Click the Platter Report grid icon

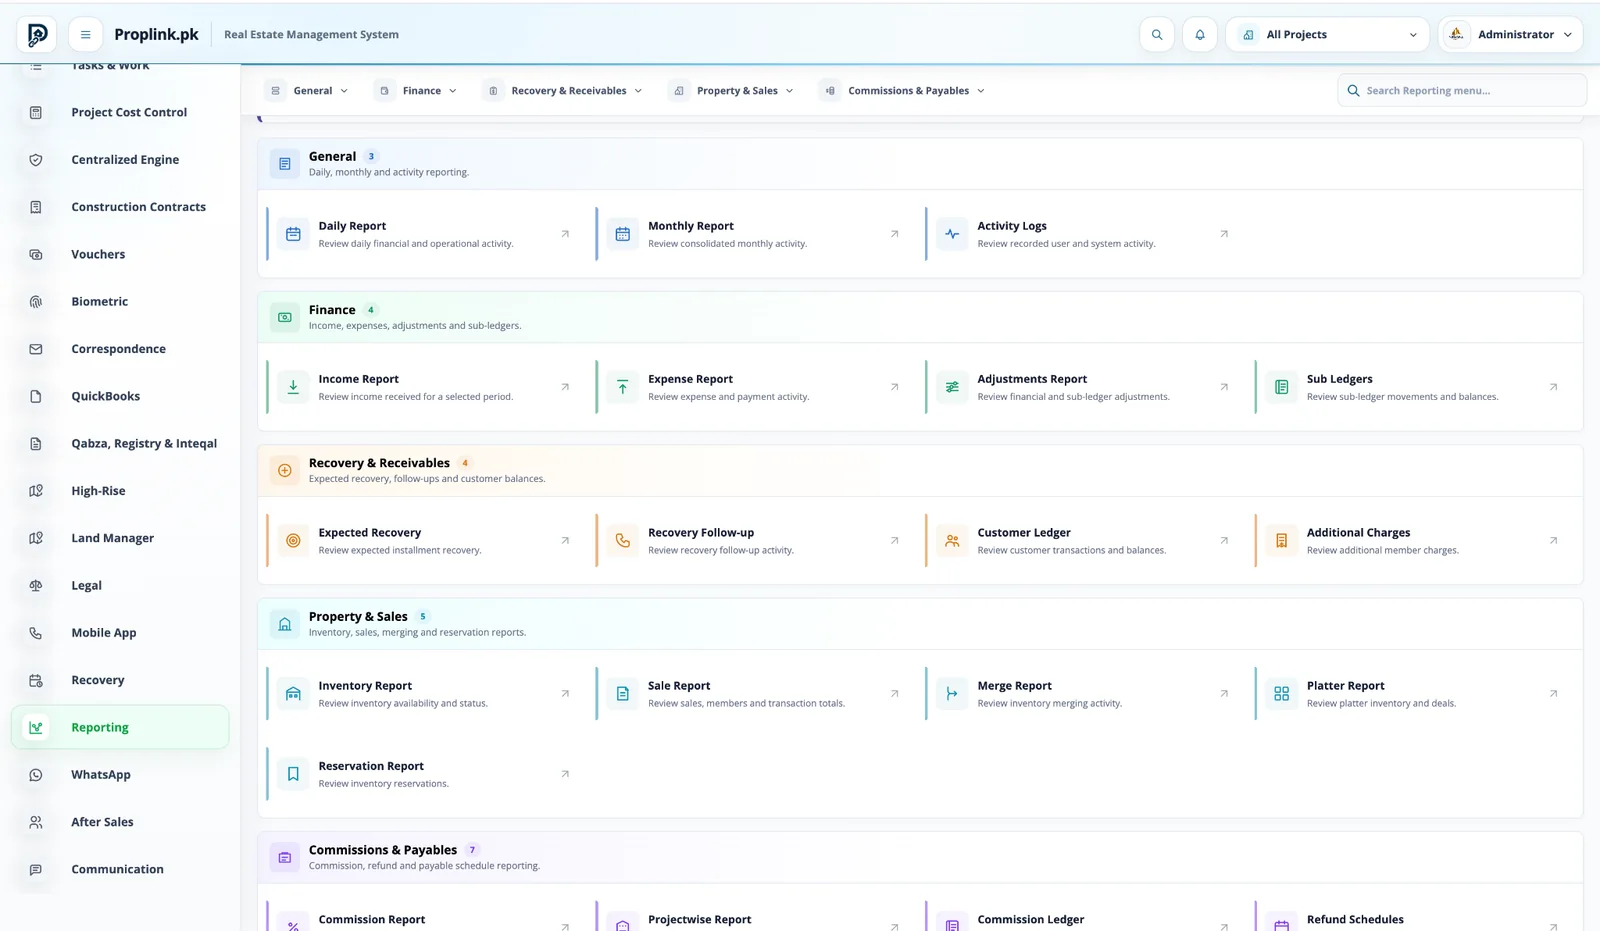point(1281,694)
